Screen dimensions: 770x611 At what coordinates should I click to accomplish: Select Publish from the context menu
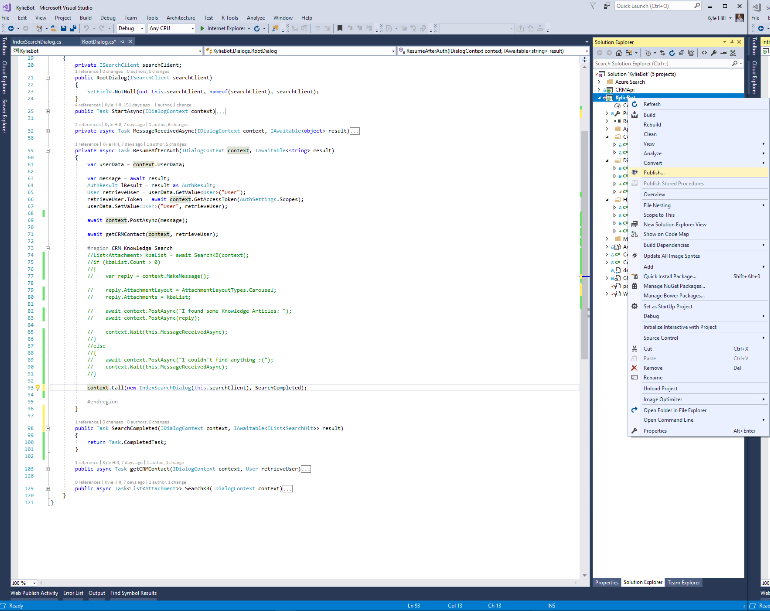(x=656, y=172)
